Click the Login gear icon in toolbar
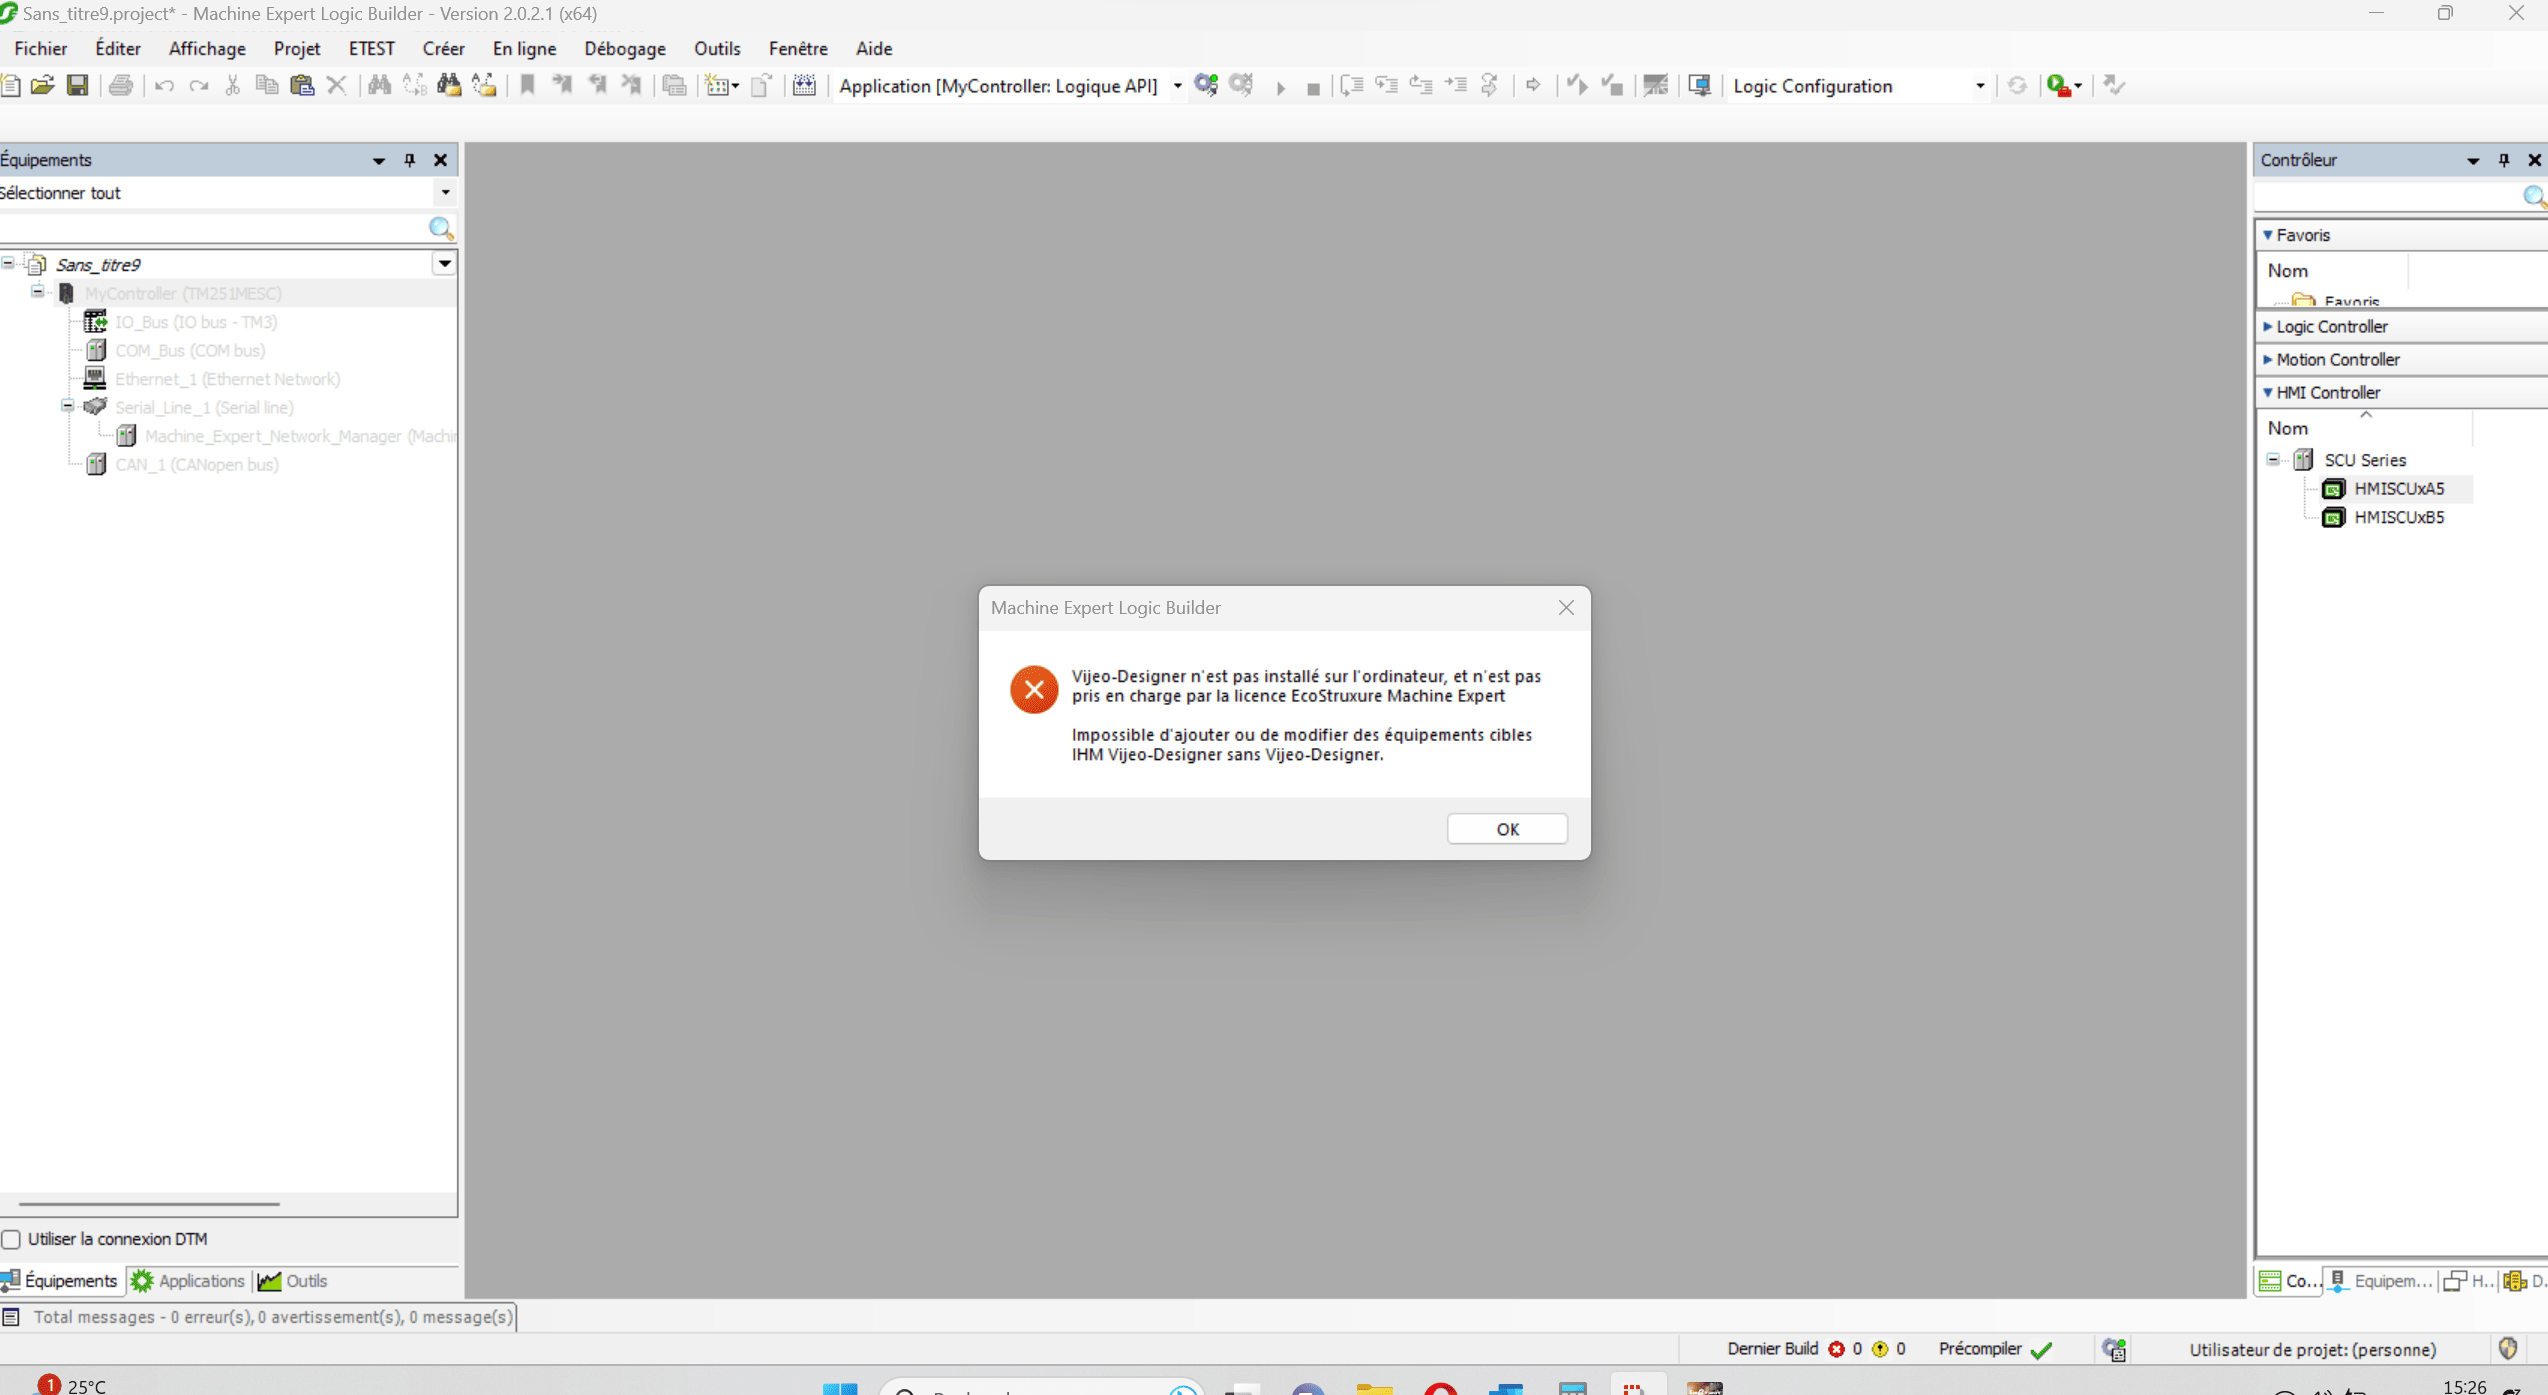 coord(1206,86)
